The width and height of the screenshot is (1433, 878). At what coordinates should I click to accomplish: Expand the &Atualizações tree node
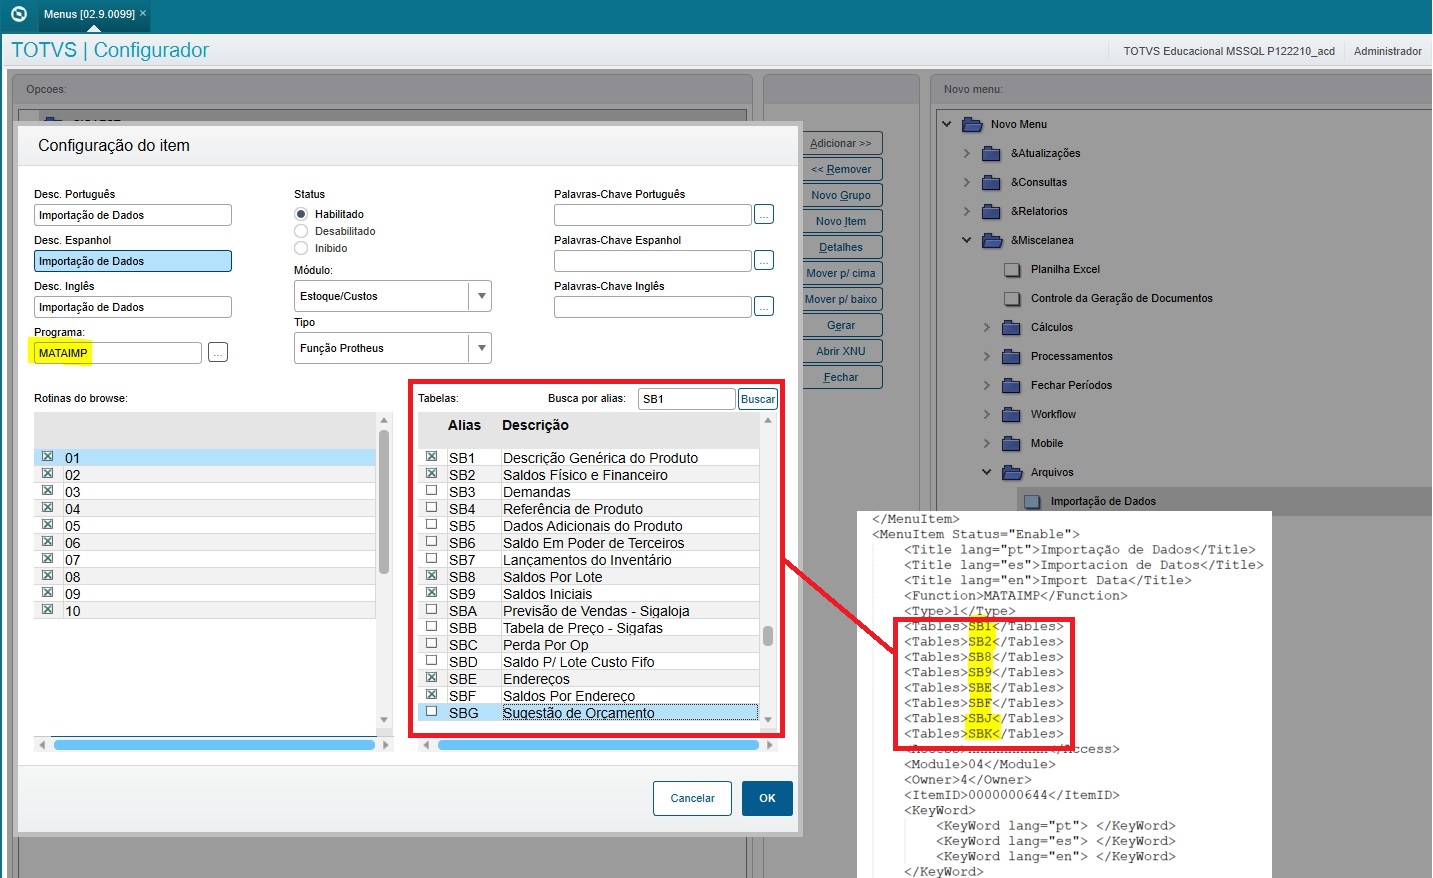coord(966,153)
